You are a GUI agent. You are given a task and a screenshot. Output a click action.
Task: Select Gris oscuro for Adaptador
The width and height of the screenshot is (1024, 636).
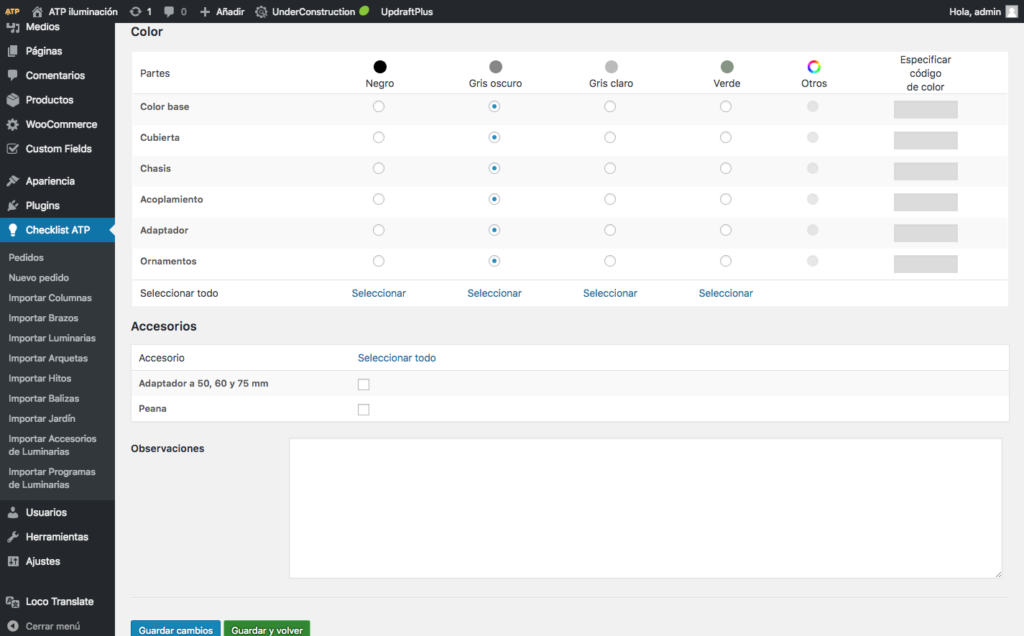pos(494,230)
